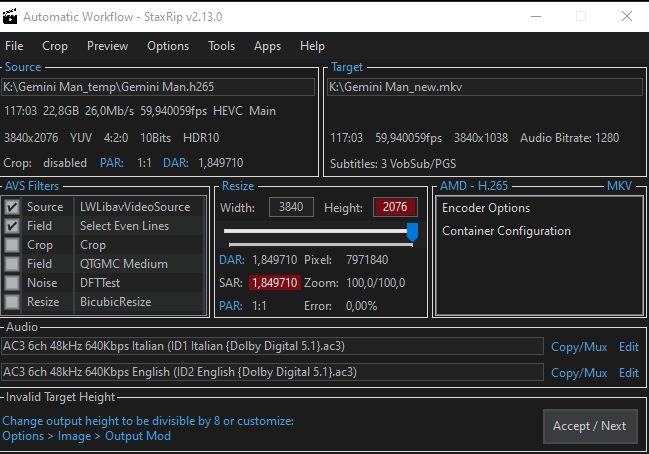Enable the Crop filter checkbox
Screen dimensions: 649x454
(12, 245)
